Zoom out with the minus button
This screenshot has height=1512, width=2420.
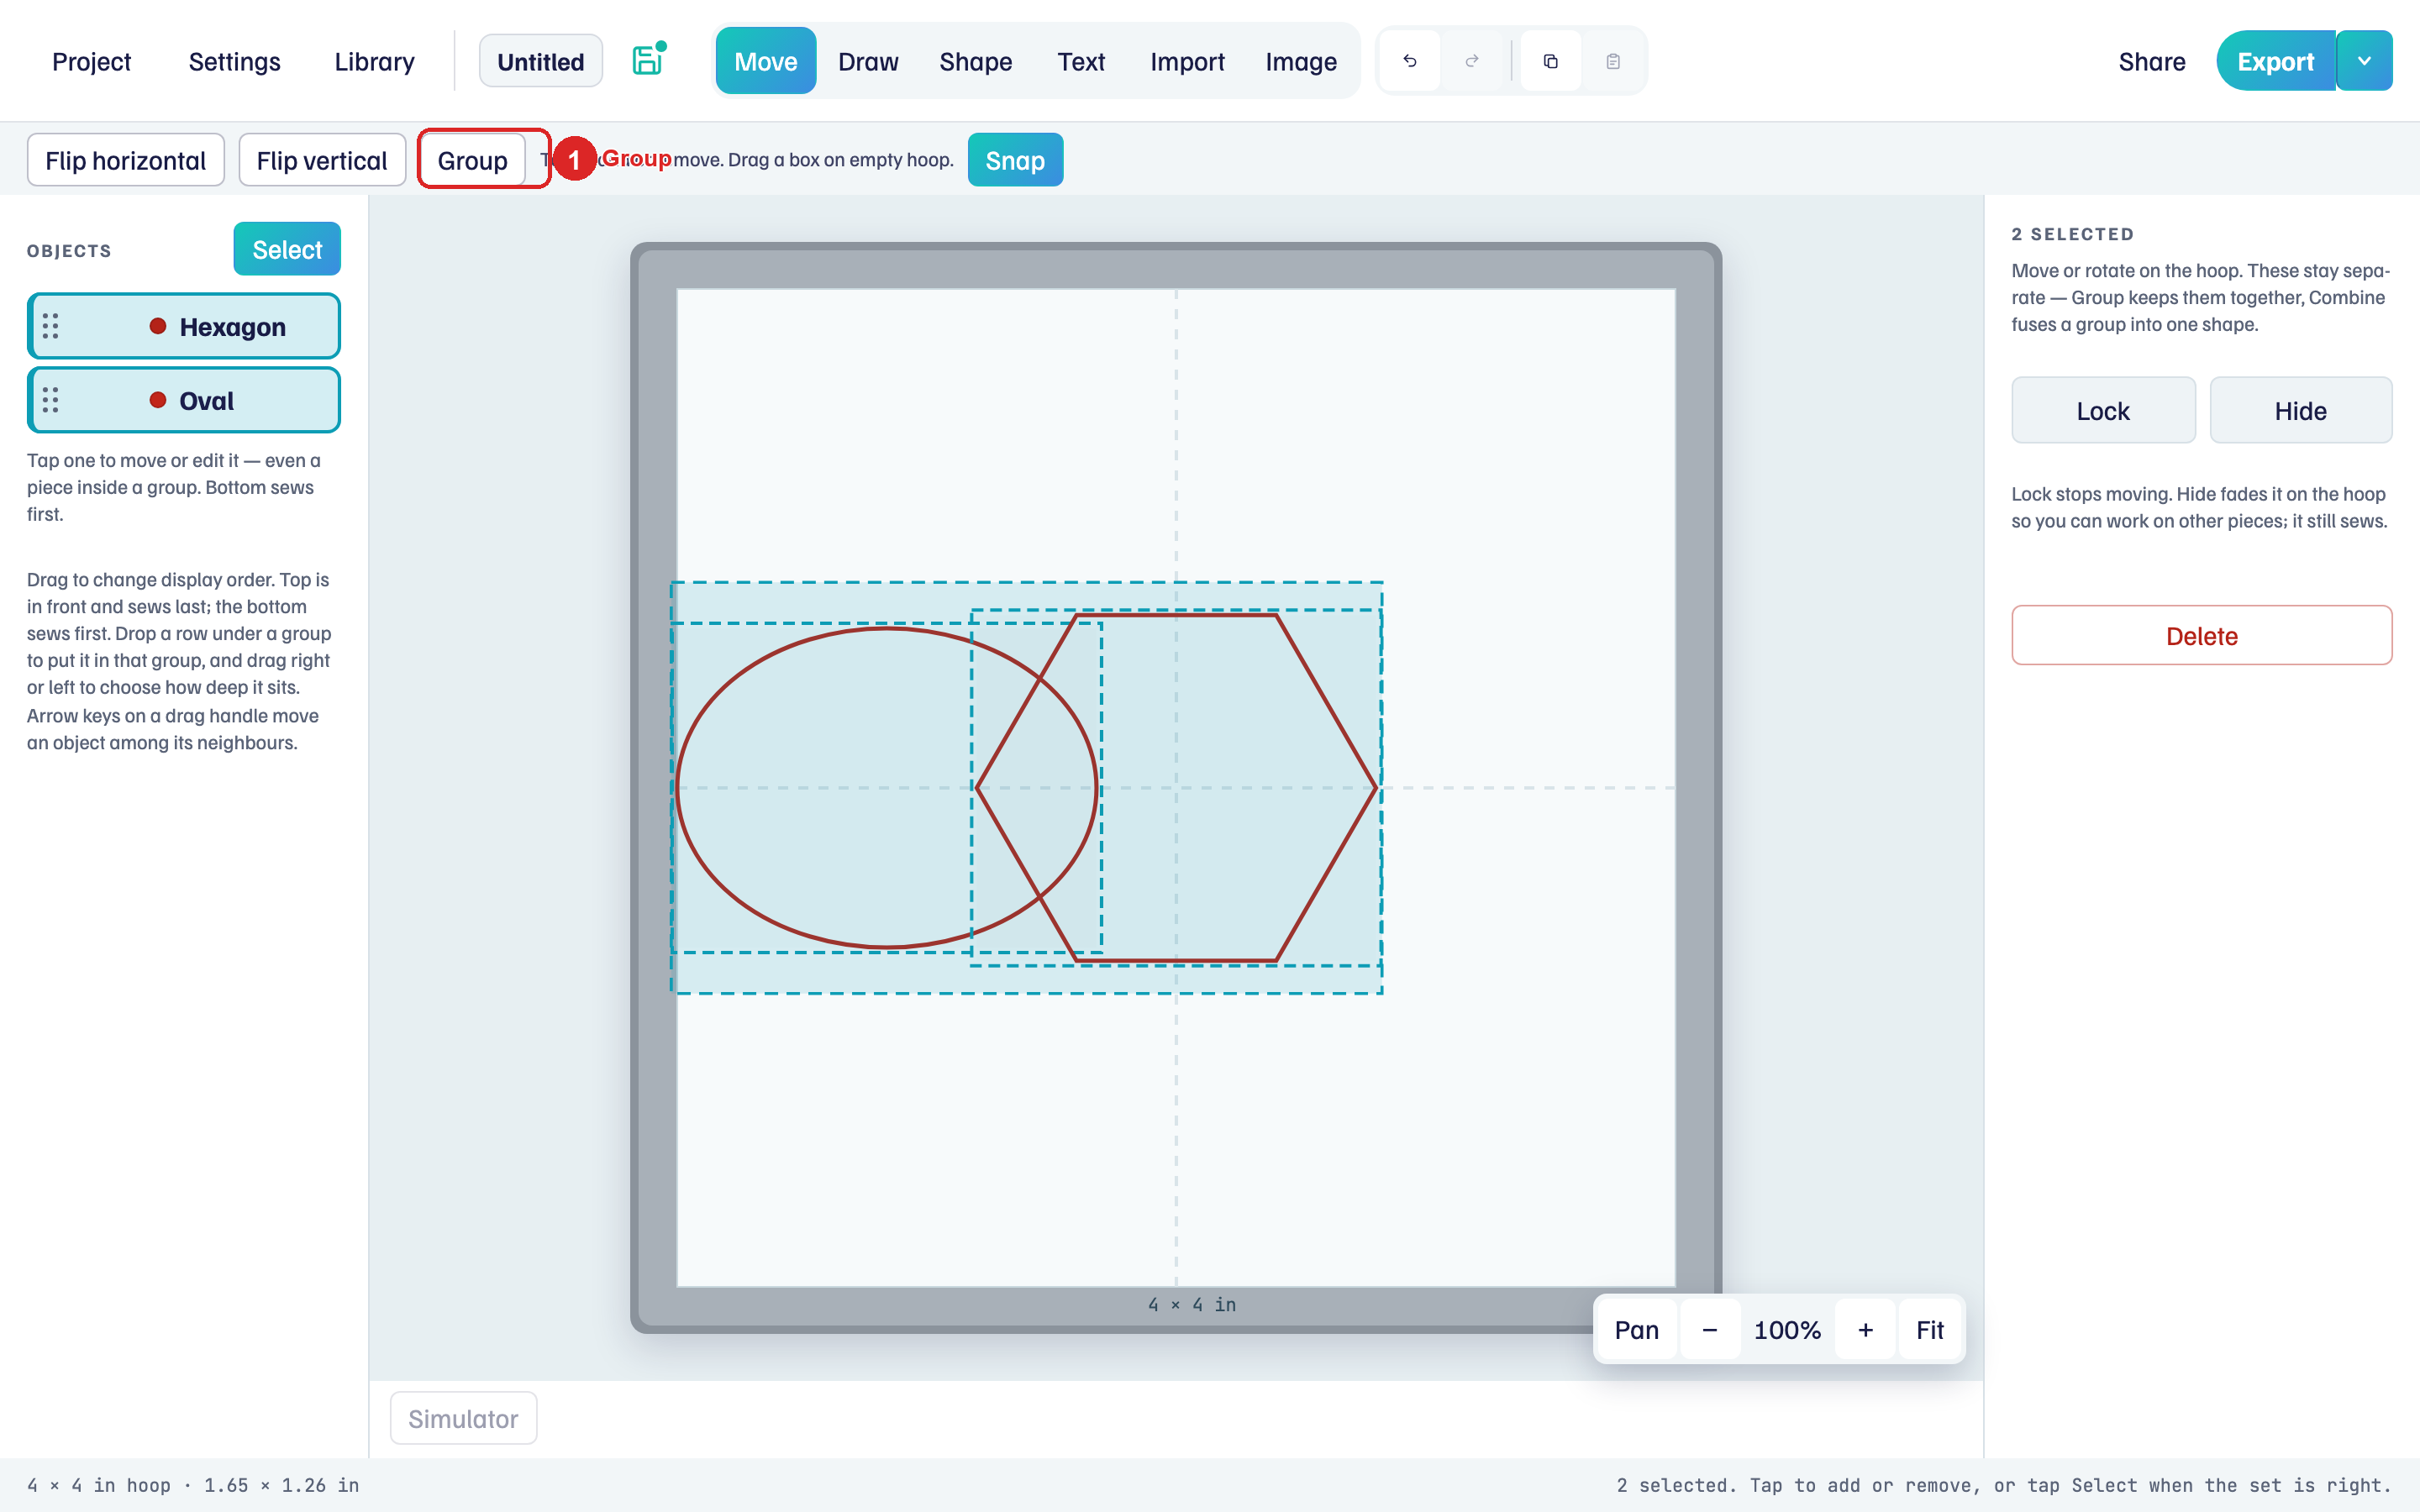1710,1329
